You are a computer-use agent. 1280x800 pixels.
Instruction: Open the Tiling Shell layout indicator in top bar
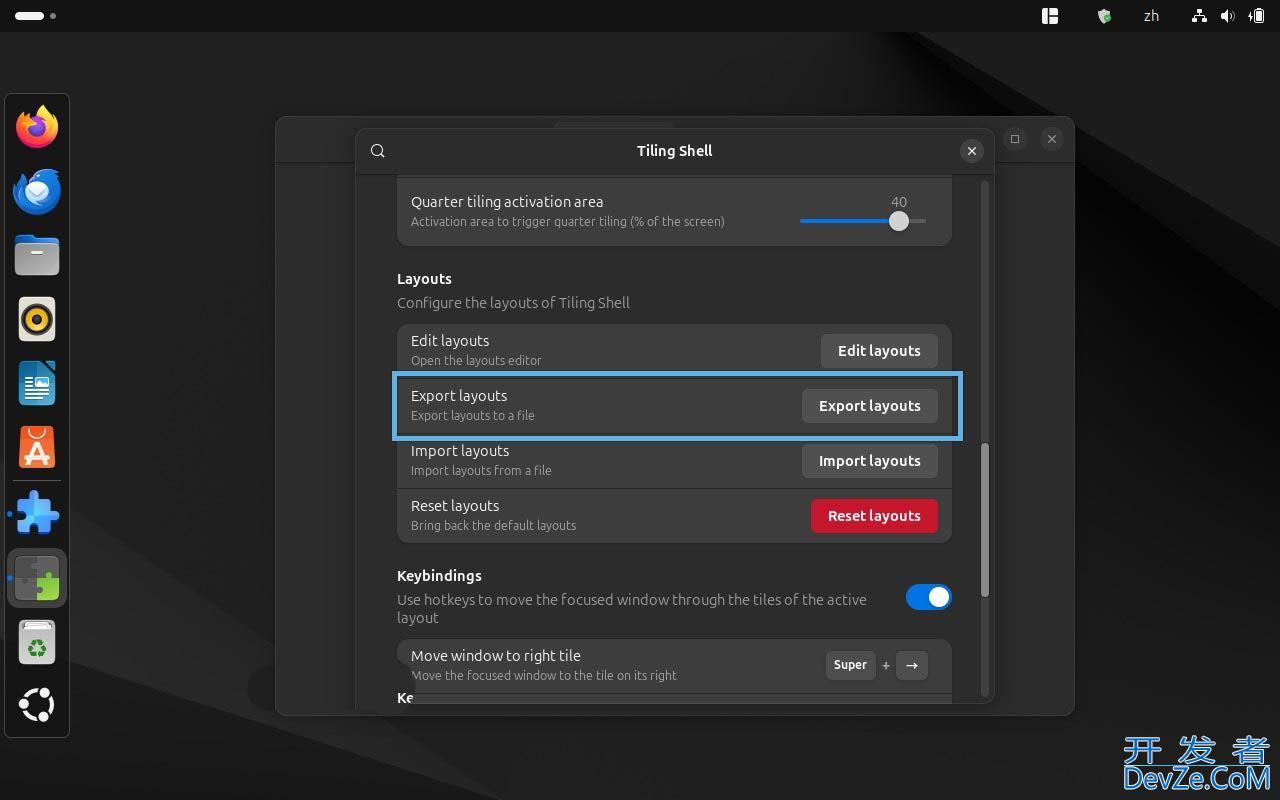coord(1050,16)
